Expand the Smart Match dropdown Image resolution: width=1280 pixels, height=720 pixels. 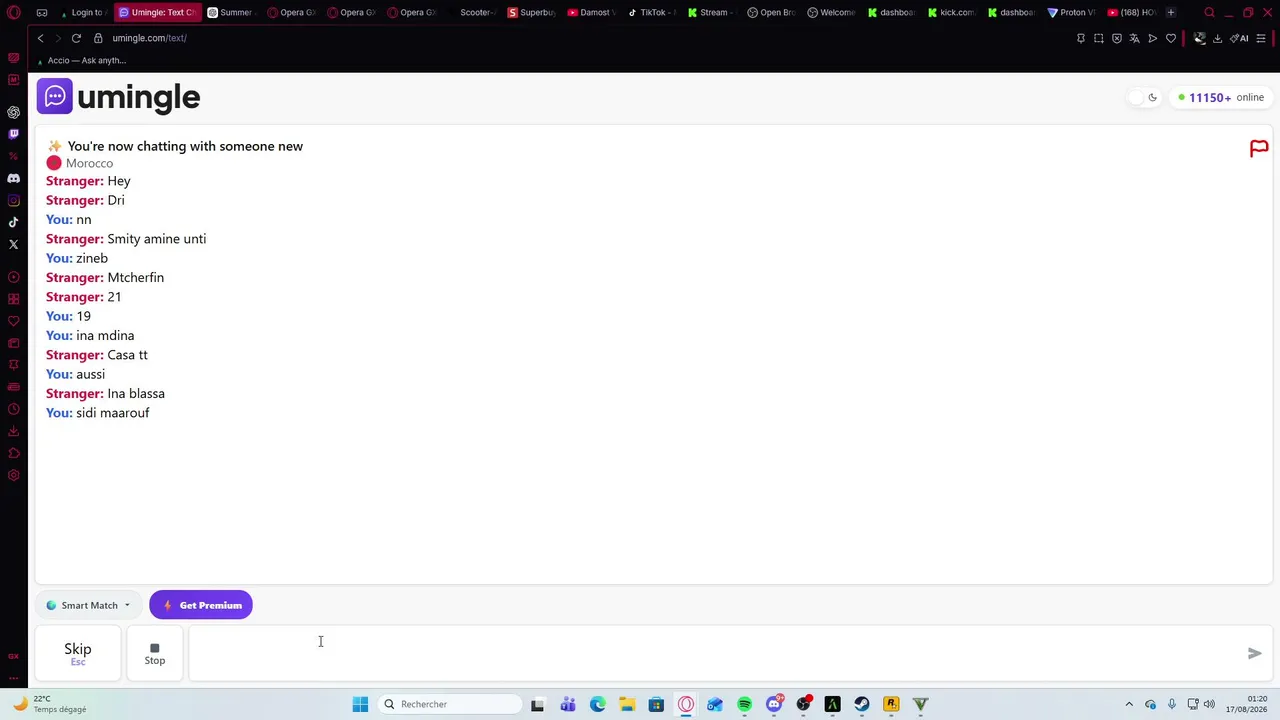(x=88, y=605)
